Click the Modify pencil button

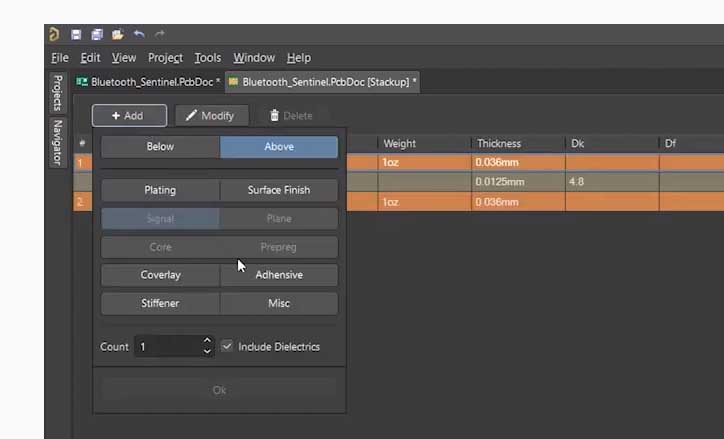[211, 116]
